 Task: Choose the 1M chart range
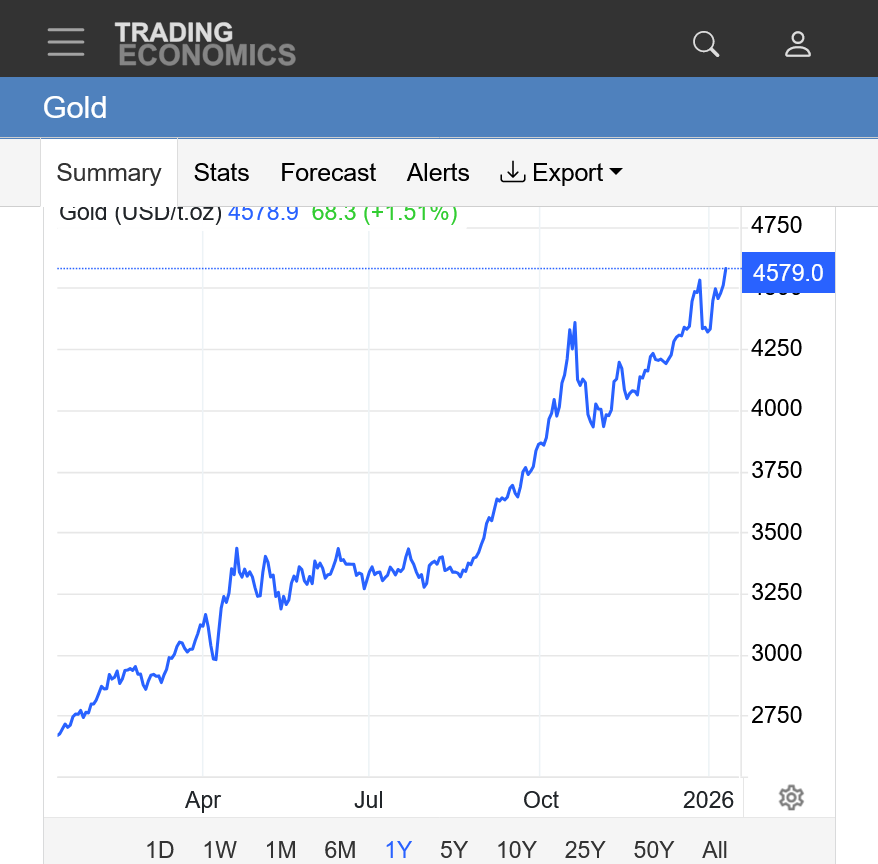(x=281, y=850)
